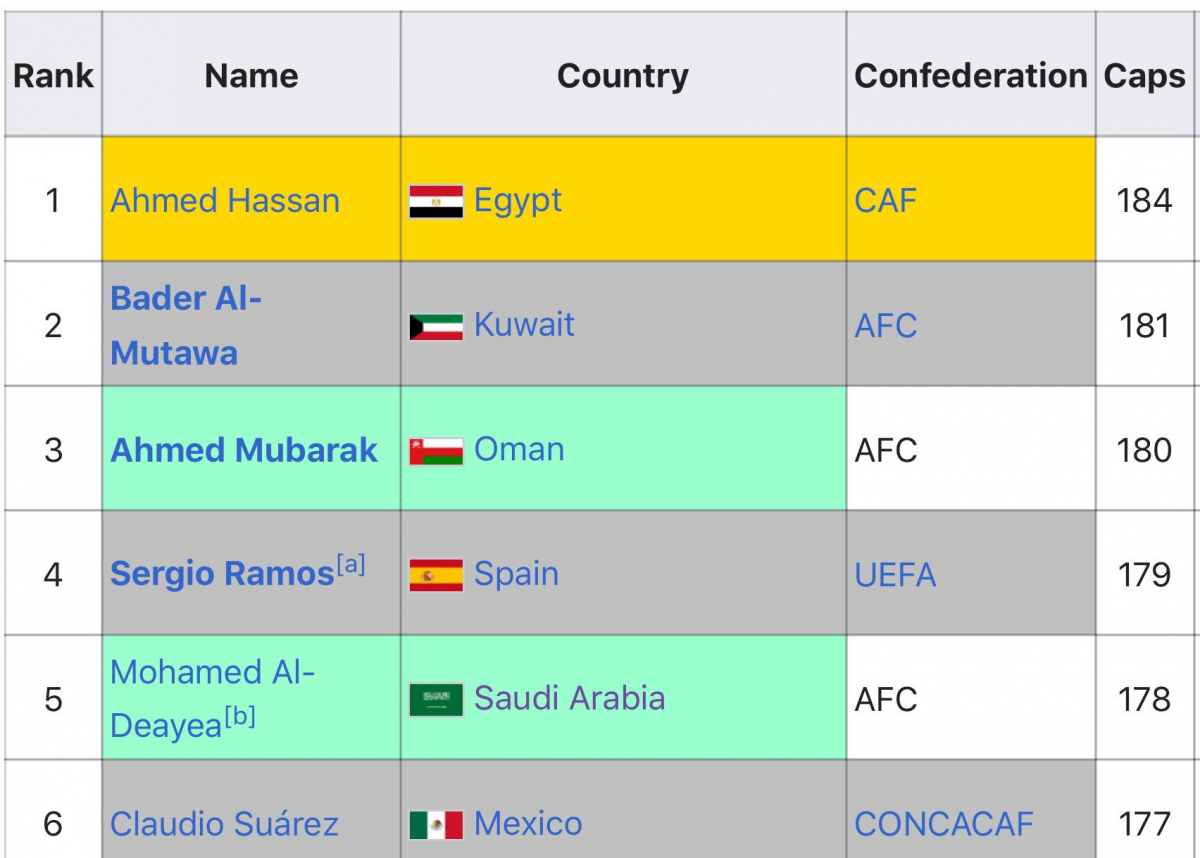Viewport: 1200px width, 858px height.
Task: Click the Saudi Arabia flag icon
Action: click(x=436, y=699)
